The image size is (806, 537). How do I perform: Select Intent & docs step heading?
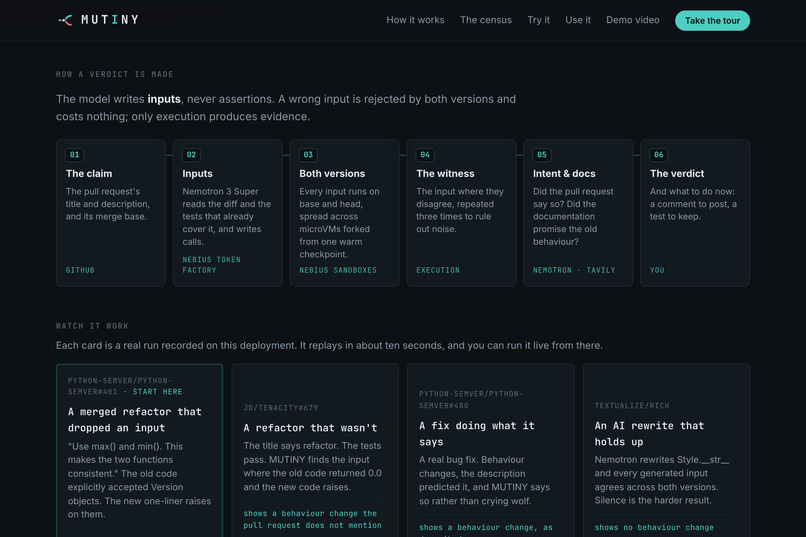coord(564,174)
